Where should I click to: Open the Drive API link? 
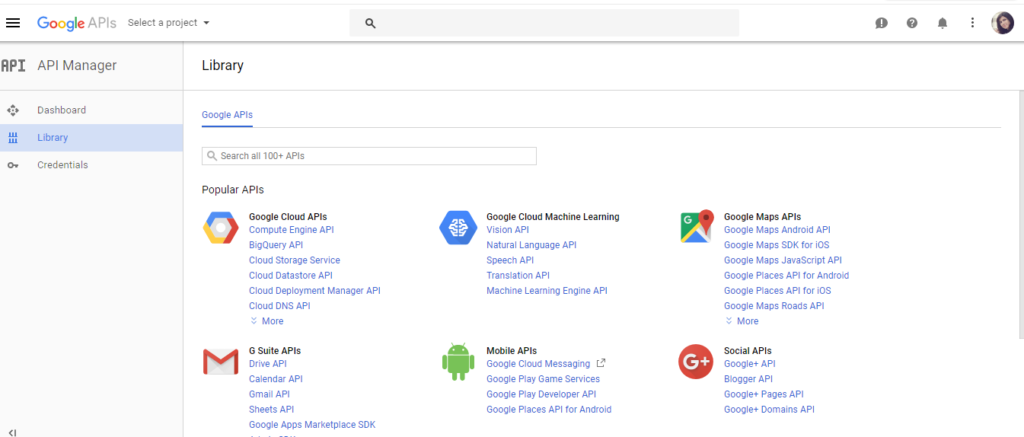point(268,364)
